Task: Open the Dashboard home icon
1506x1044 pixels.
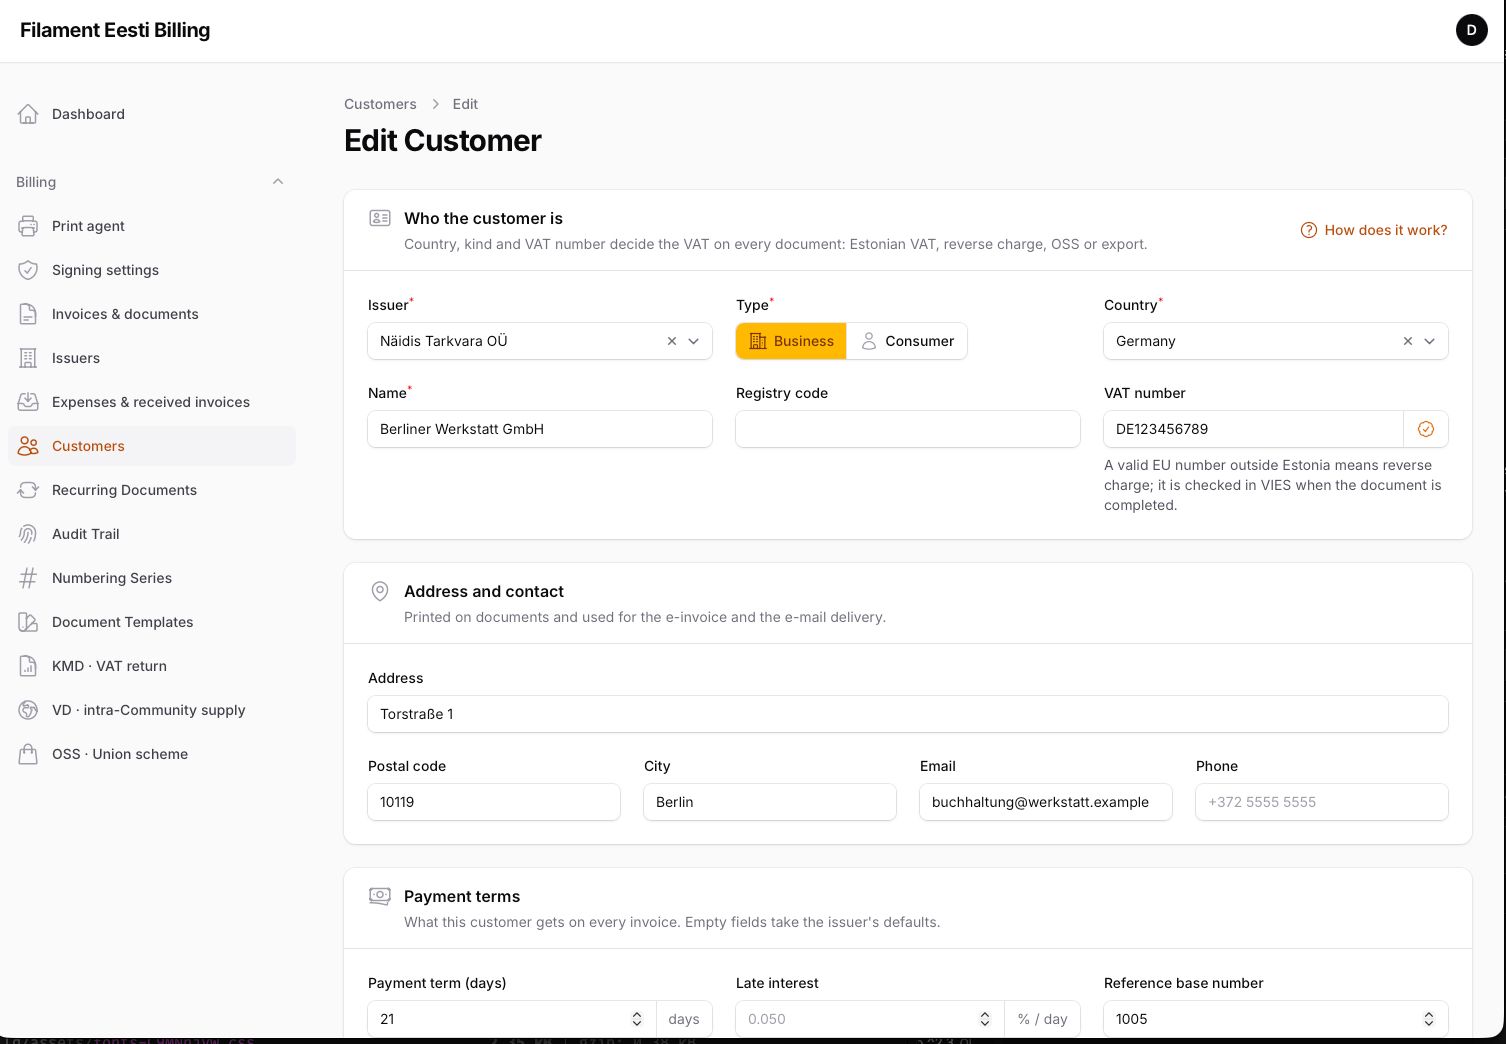Action: point(28,114)
